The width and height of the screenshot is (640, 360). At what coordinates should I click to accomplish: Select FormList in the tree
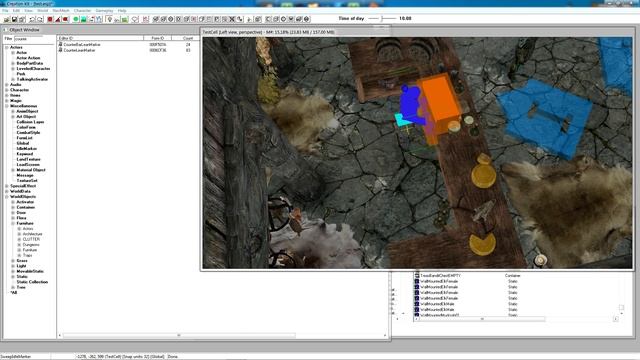click(24, 138)
